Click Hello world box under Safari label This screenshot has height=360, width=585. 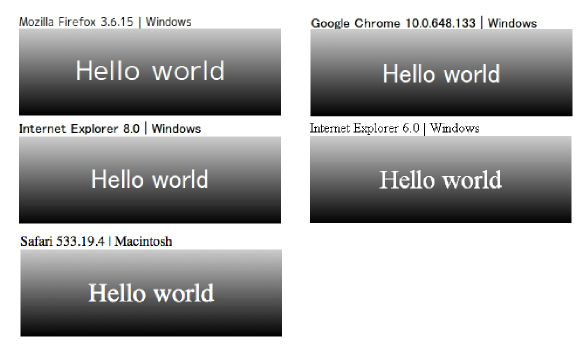[151, 293]
